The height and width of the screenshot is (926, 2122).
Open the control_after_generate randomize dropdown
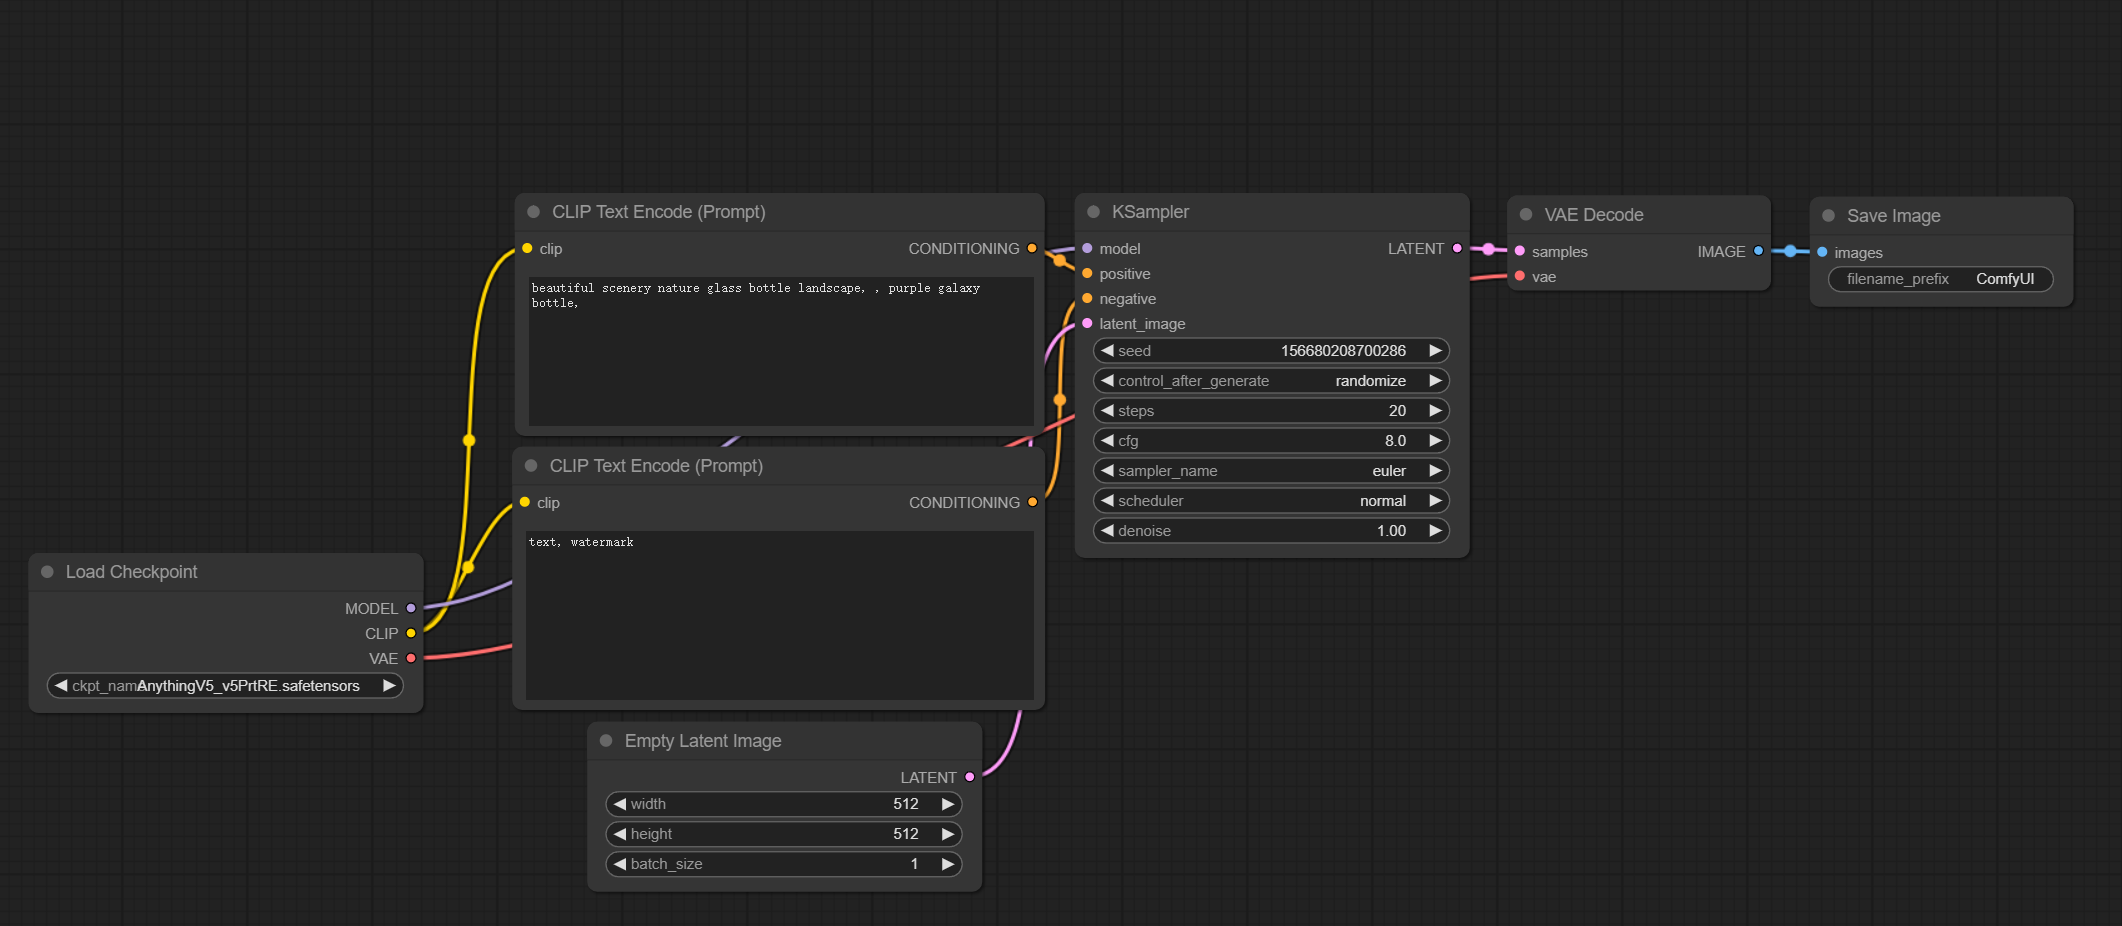pos(1270,381)
